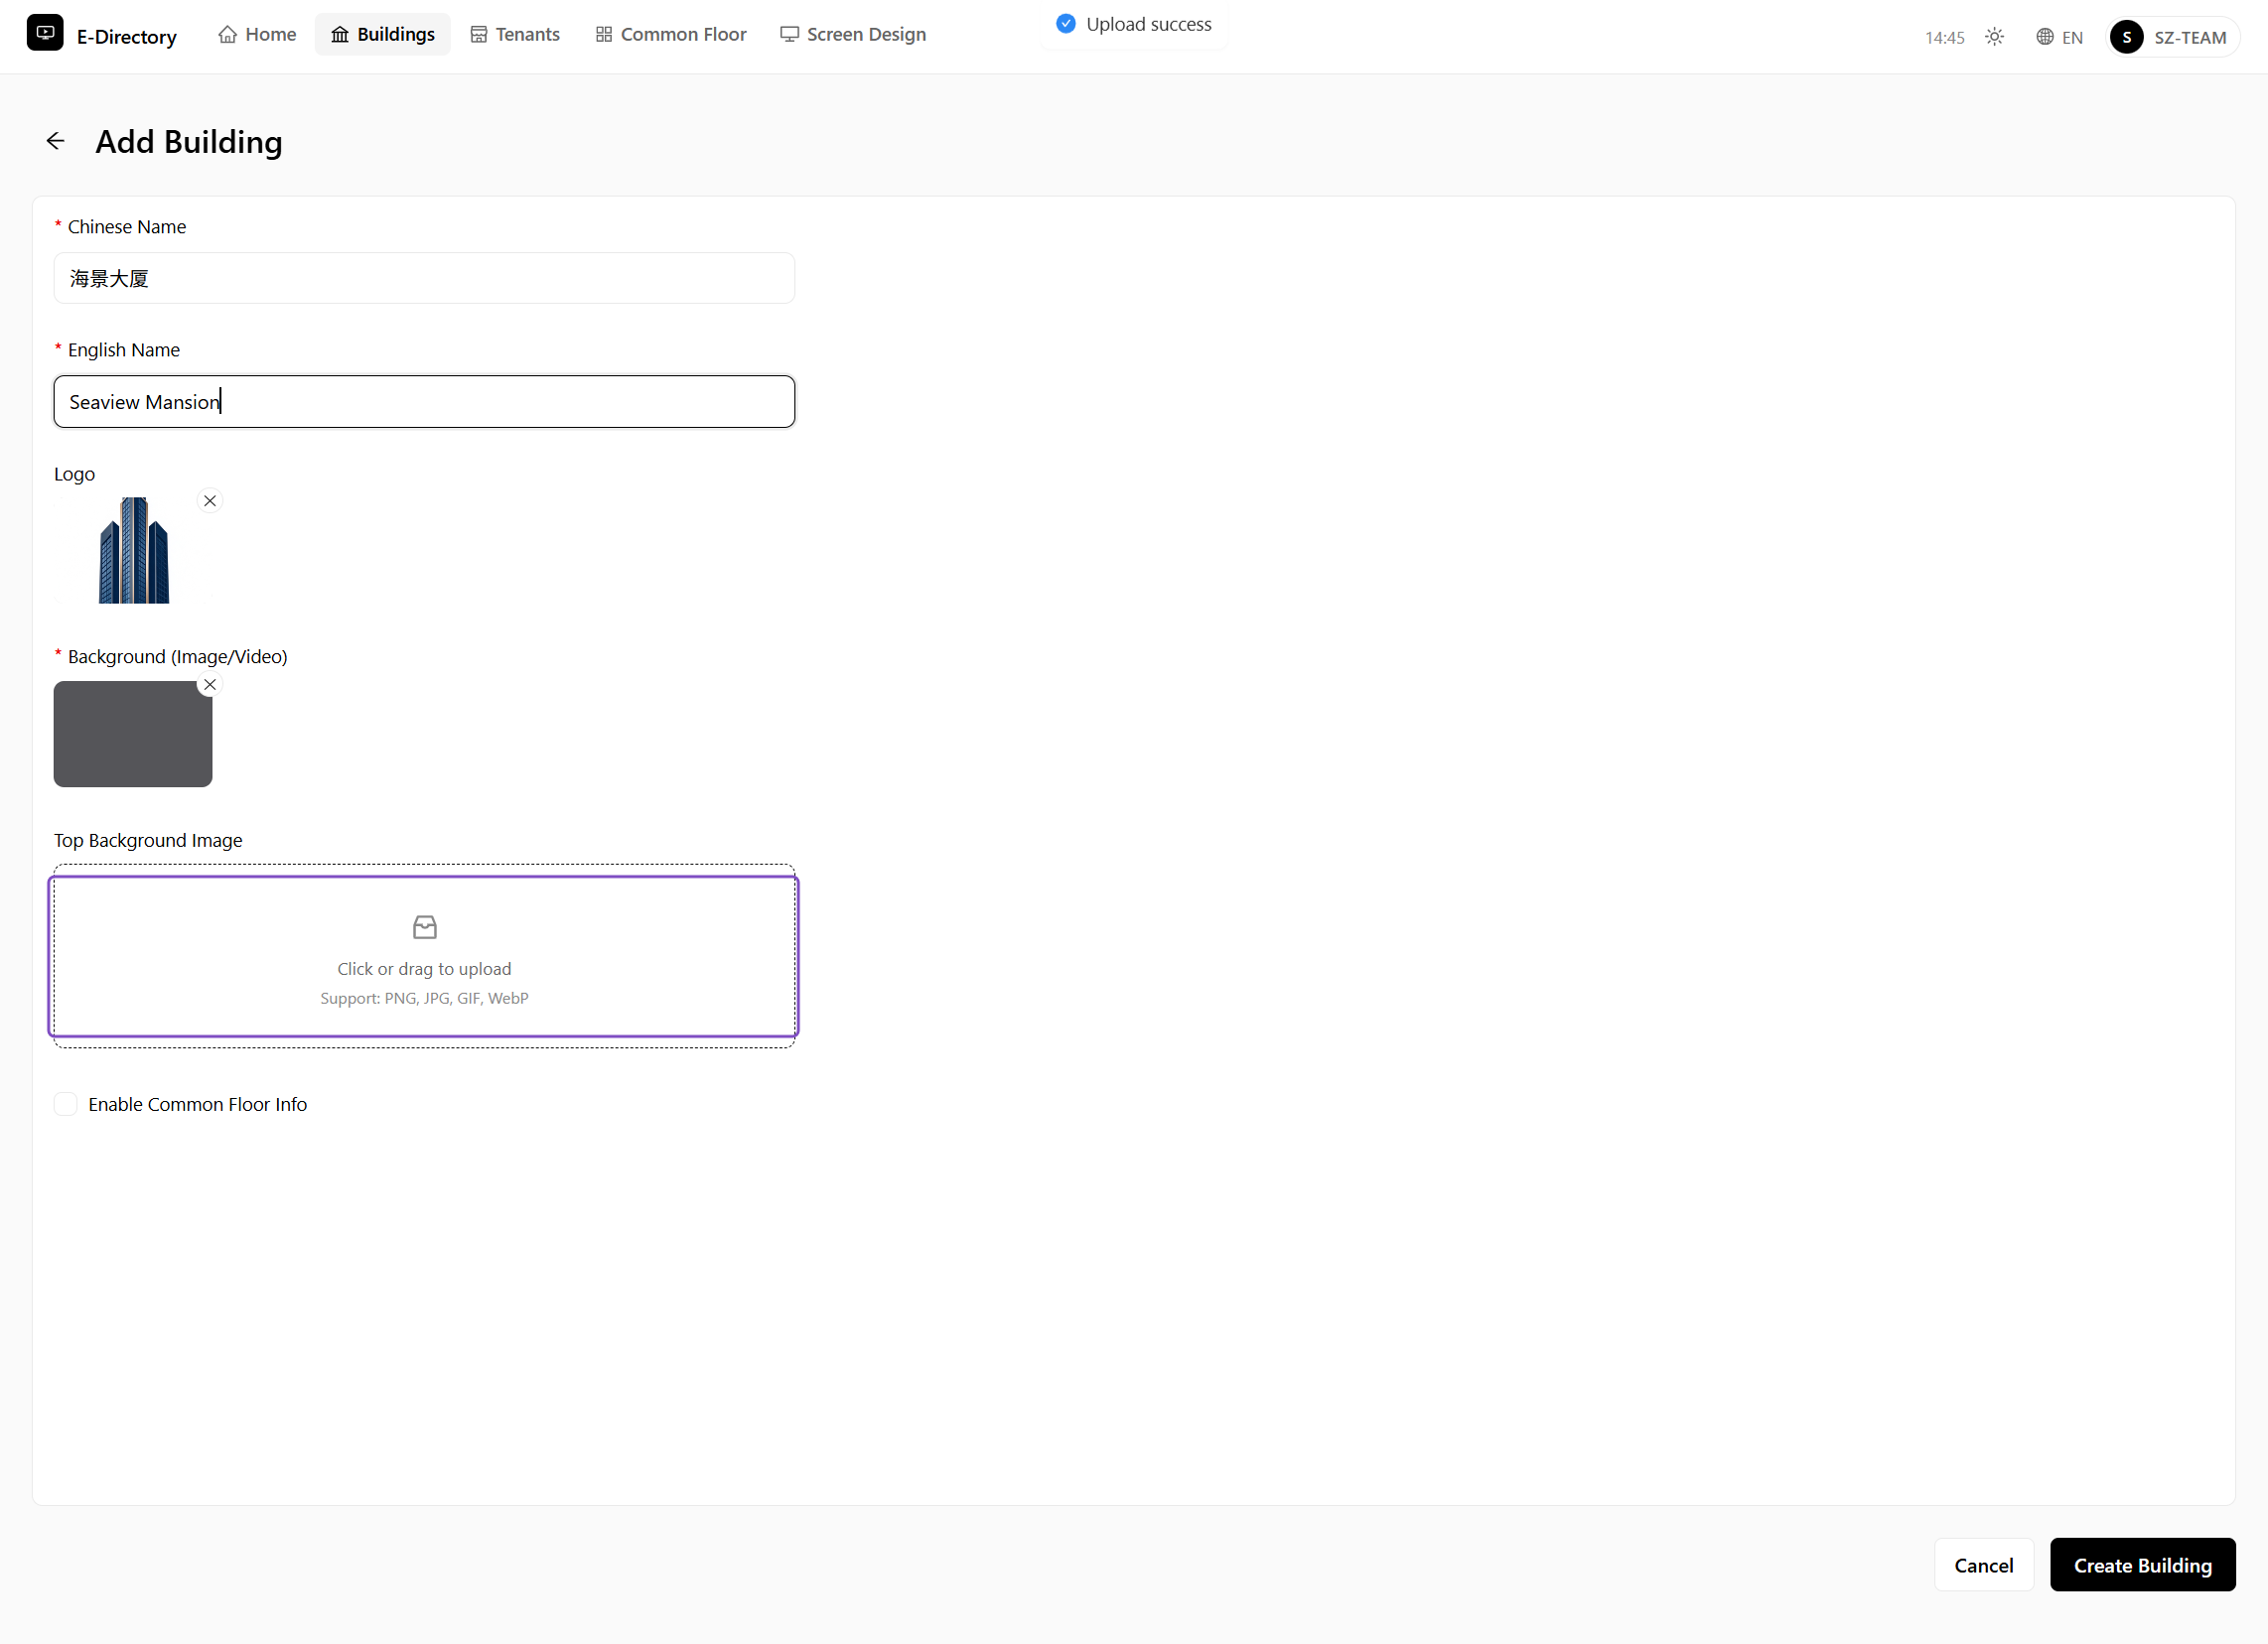Viewport: 2268px width, 1644px height.
Task: Open the EN language switcher
Action: tap(2059, 37)
